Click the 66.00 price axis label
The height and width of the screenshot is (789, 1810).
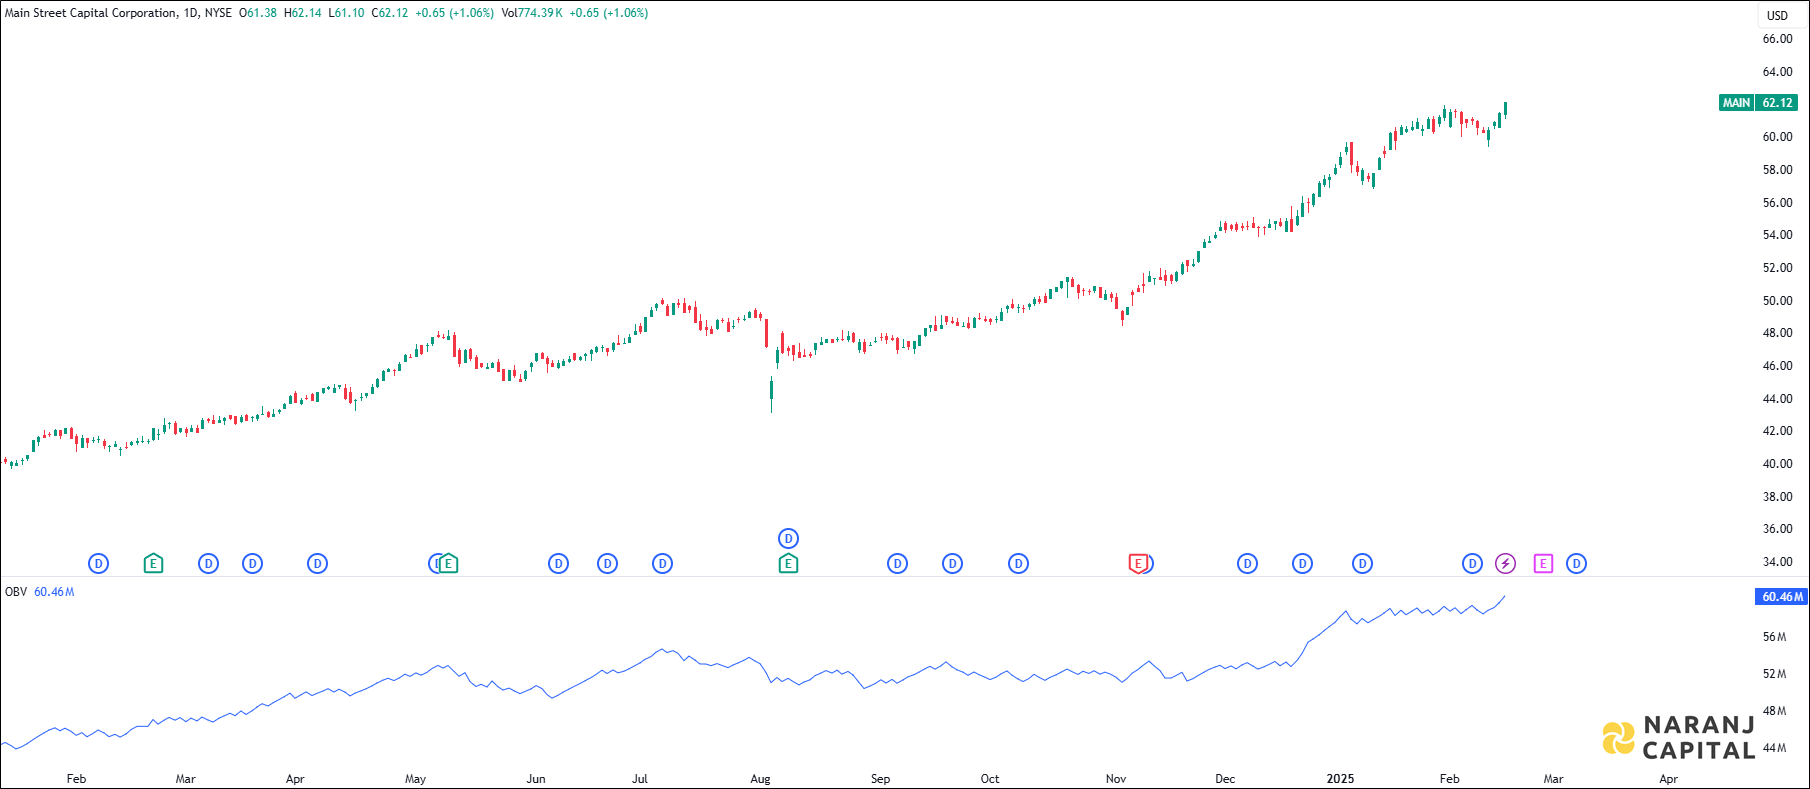coord(1777,39)
